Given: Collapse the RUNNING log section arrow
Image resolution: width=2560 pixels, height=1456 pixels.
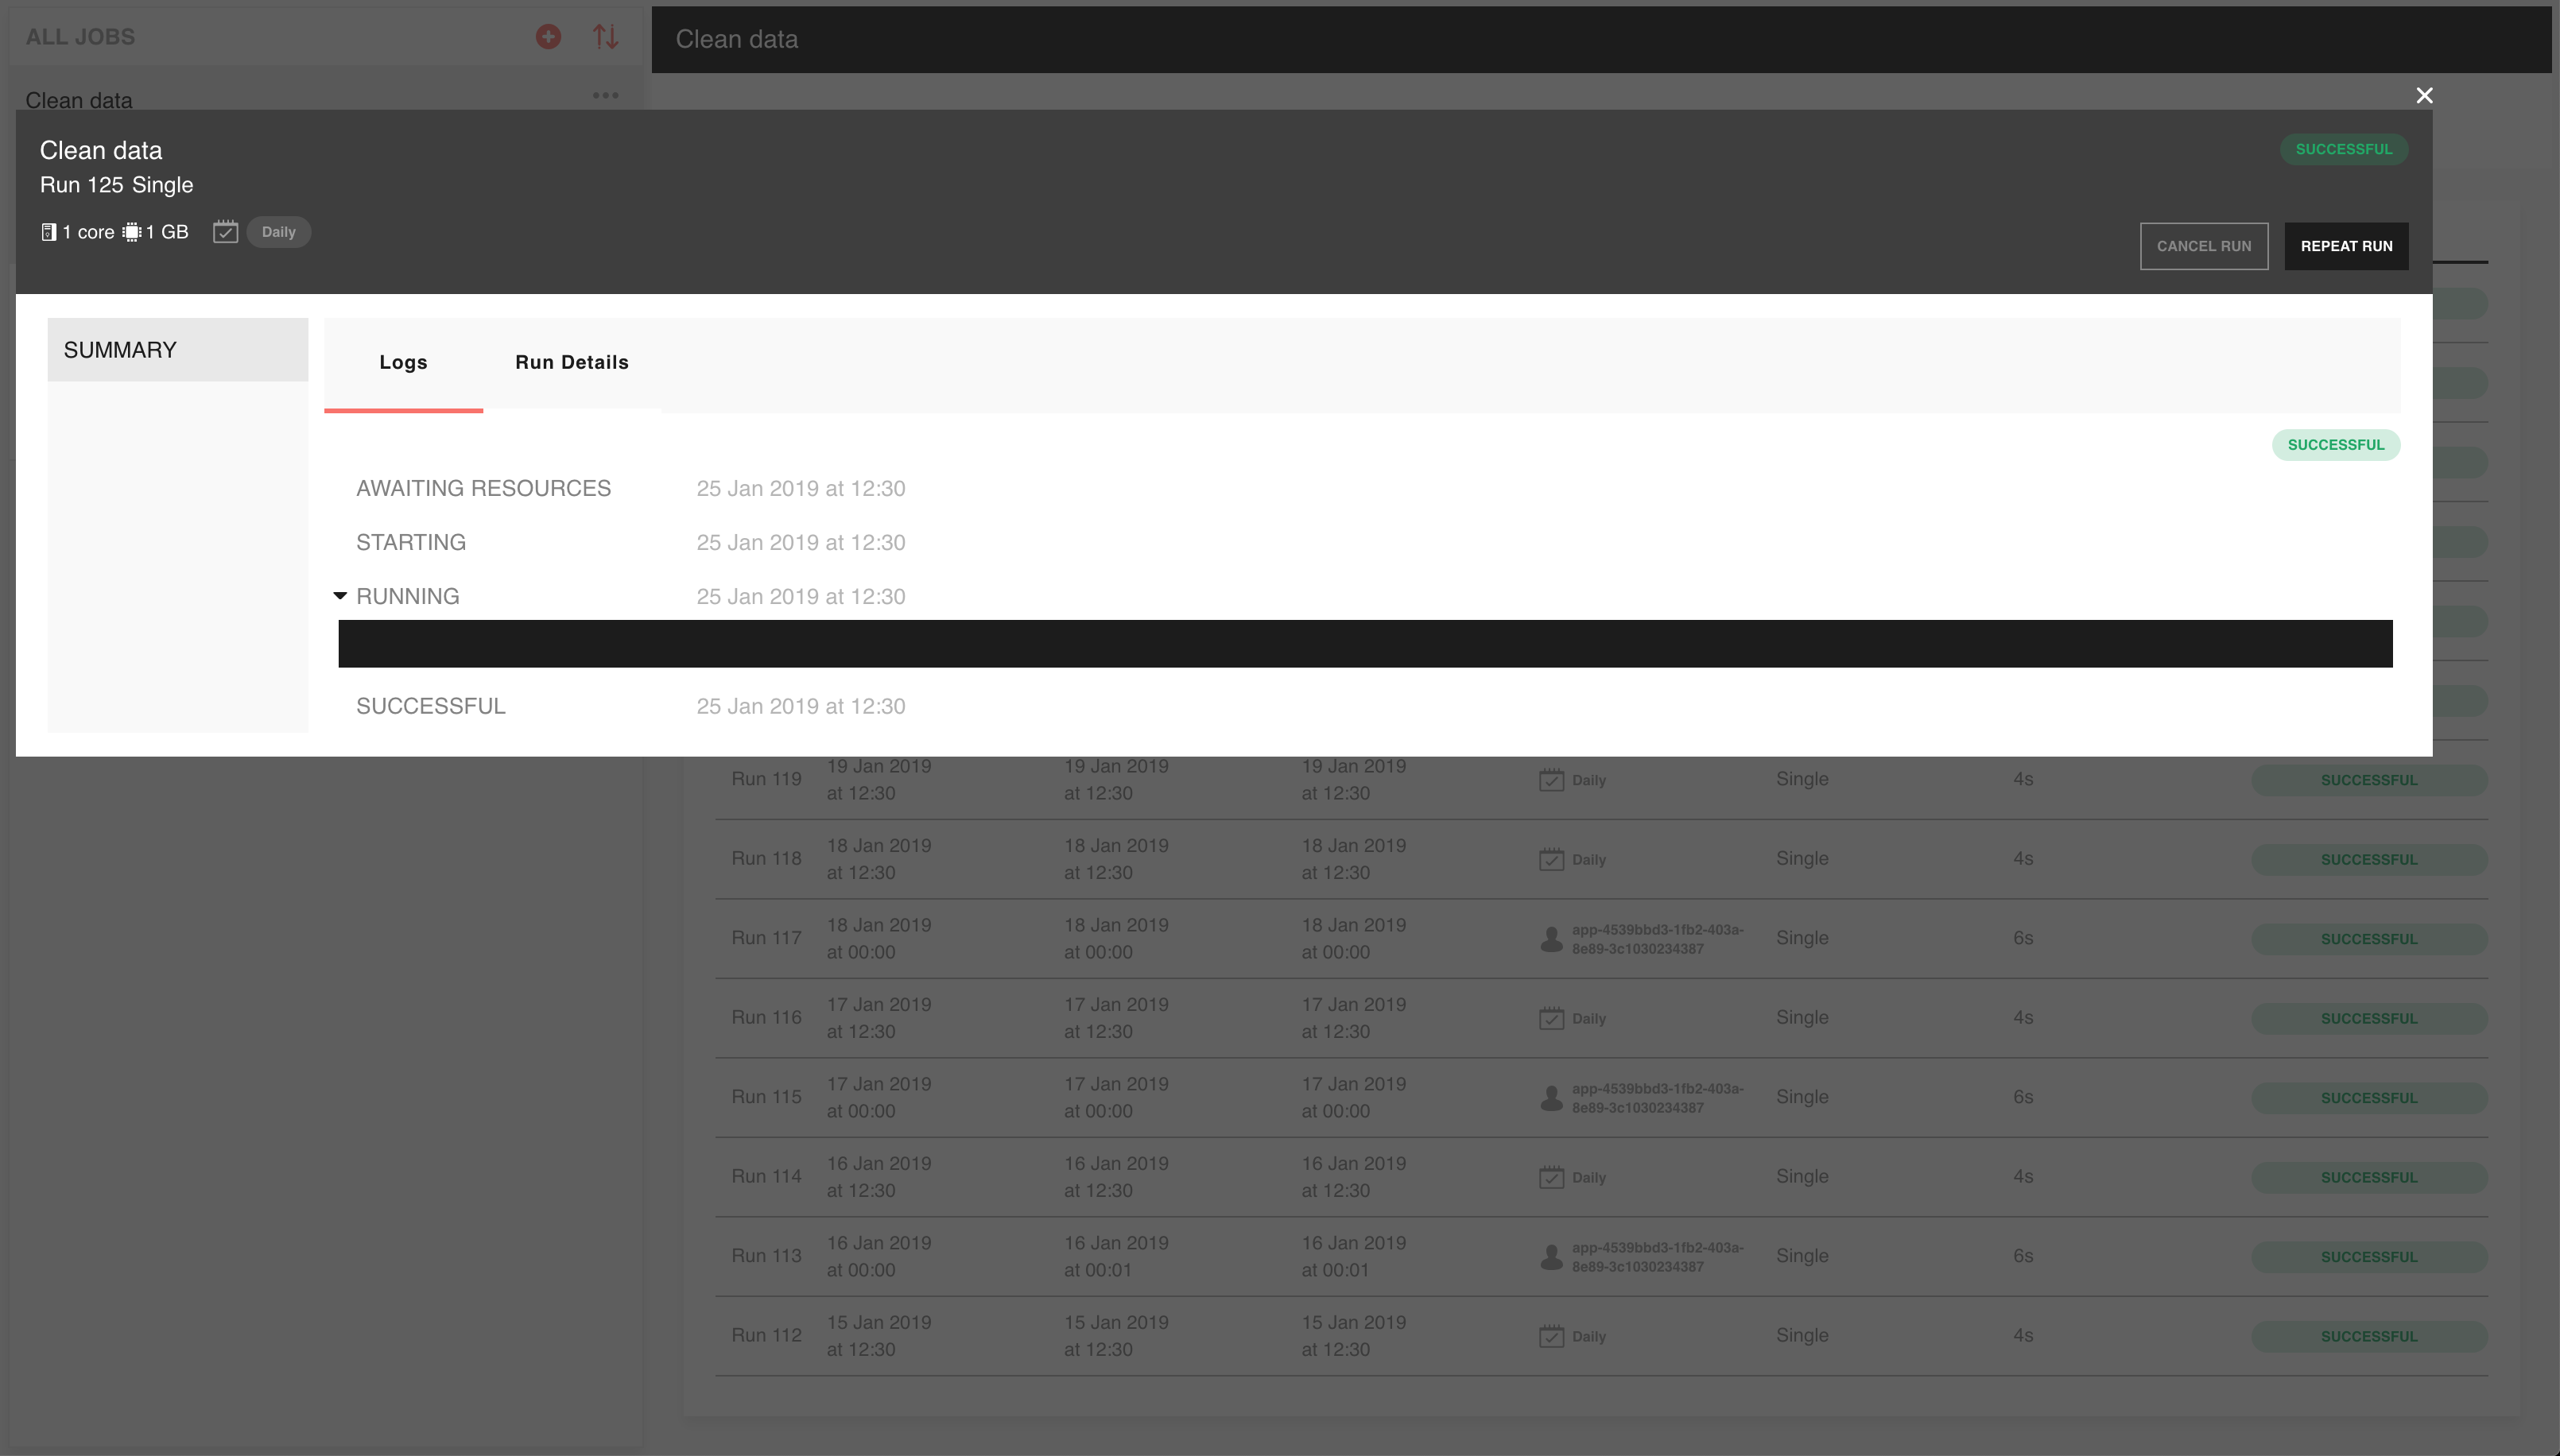Looking at the screenshot, I should [340, 596].
